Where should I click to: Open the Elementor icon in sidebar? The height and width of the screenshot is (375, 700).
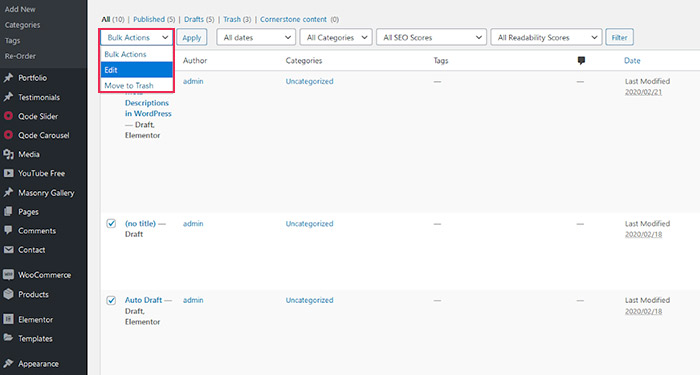[x=8, y=319]
